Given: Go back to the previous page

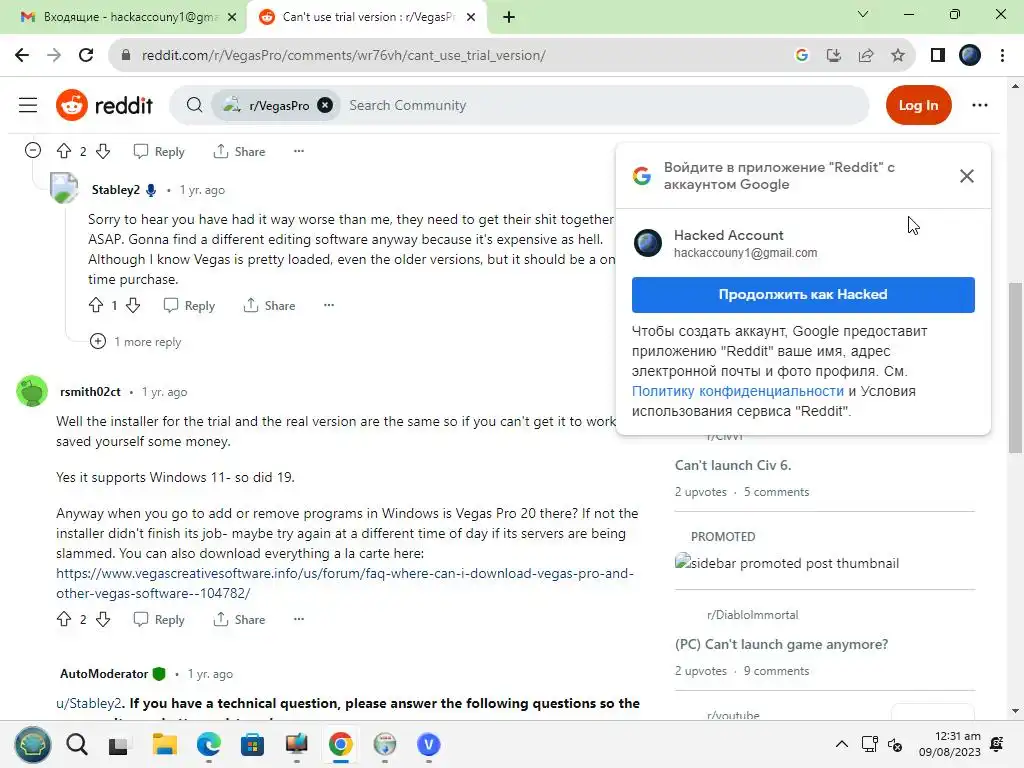Looking at the screenshot, I should click(22, 56).
